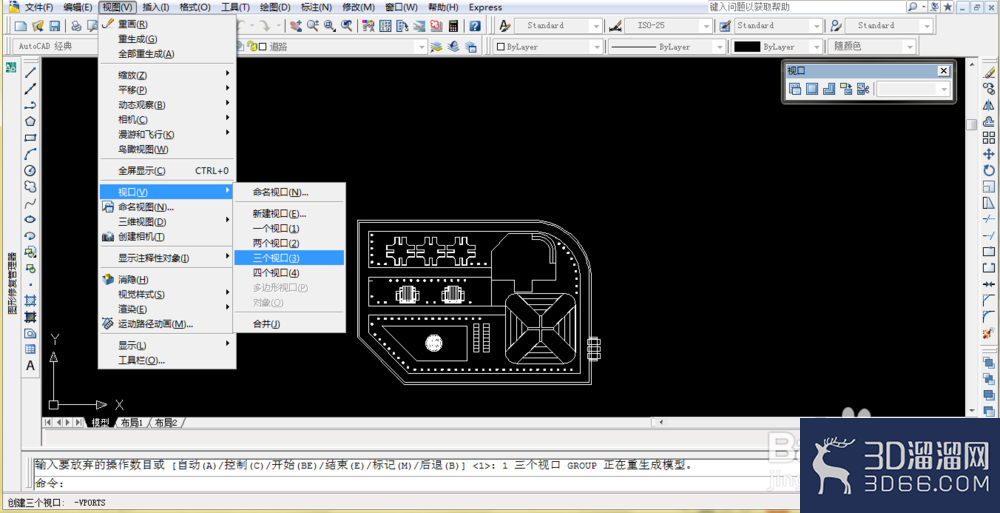
Task: Open the Multileader style Standard dropdown
Action: (889, 26)
